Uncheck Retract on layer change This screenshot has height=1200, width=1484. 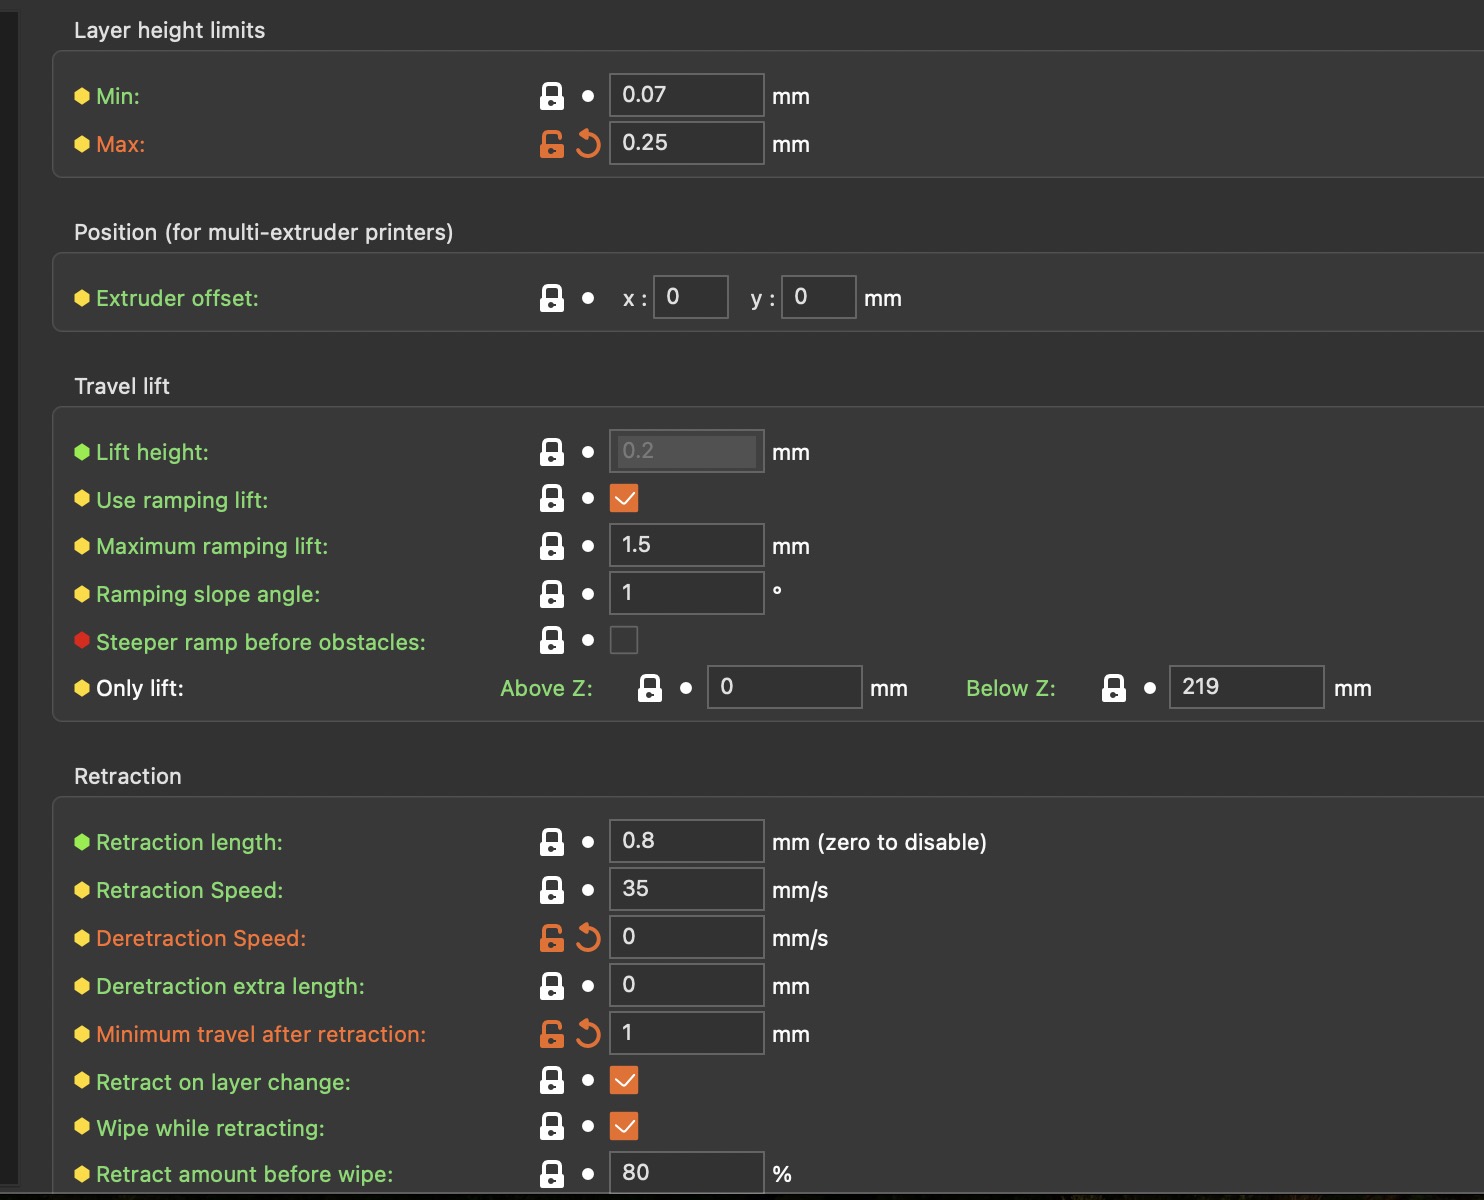click(624, 1080)
